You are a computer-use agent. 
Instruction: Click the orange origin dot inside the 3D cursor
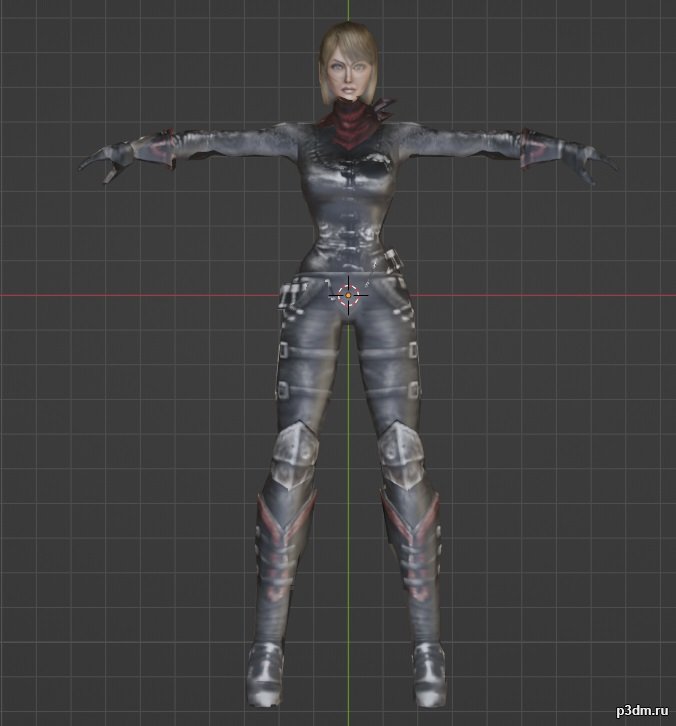click(348, 294)
